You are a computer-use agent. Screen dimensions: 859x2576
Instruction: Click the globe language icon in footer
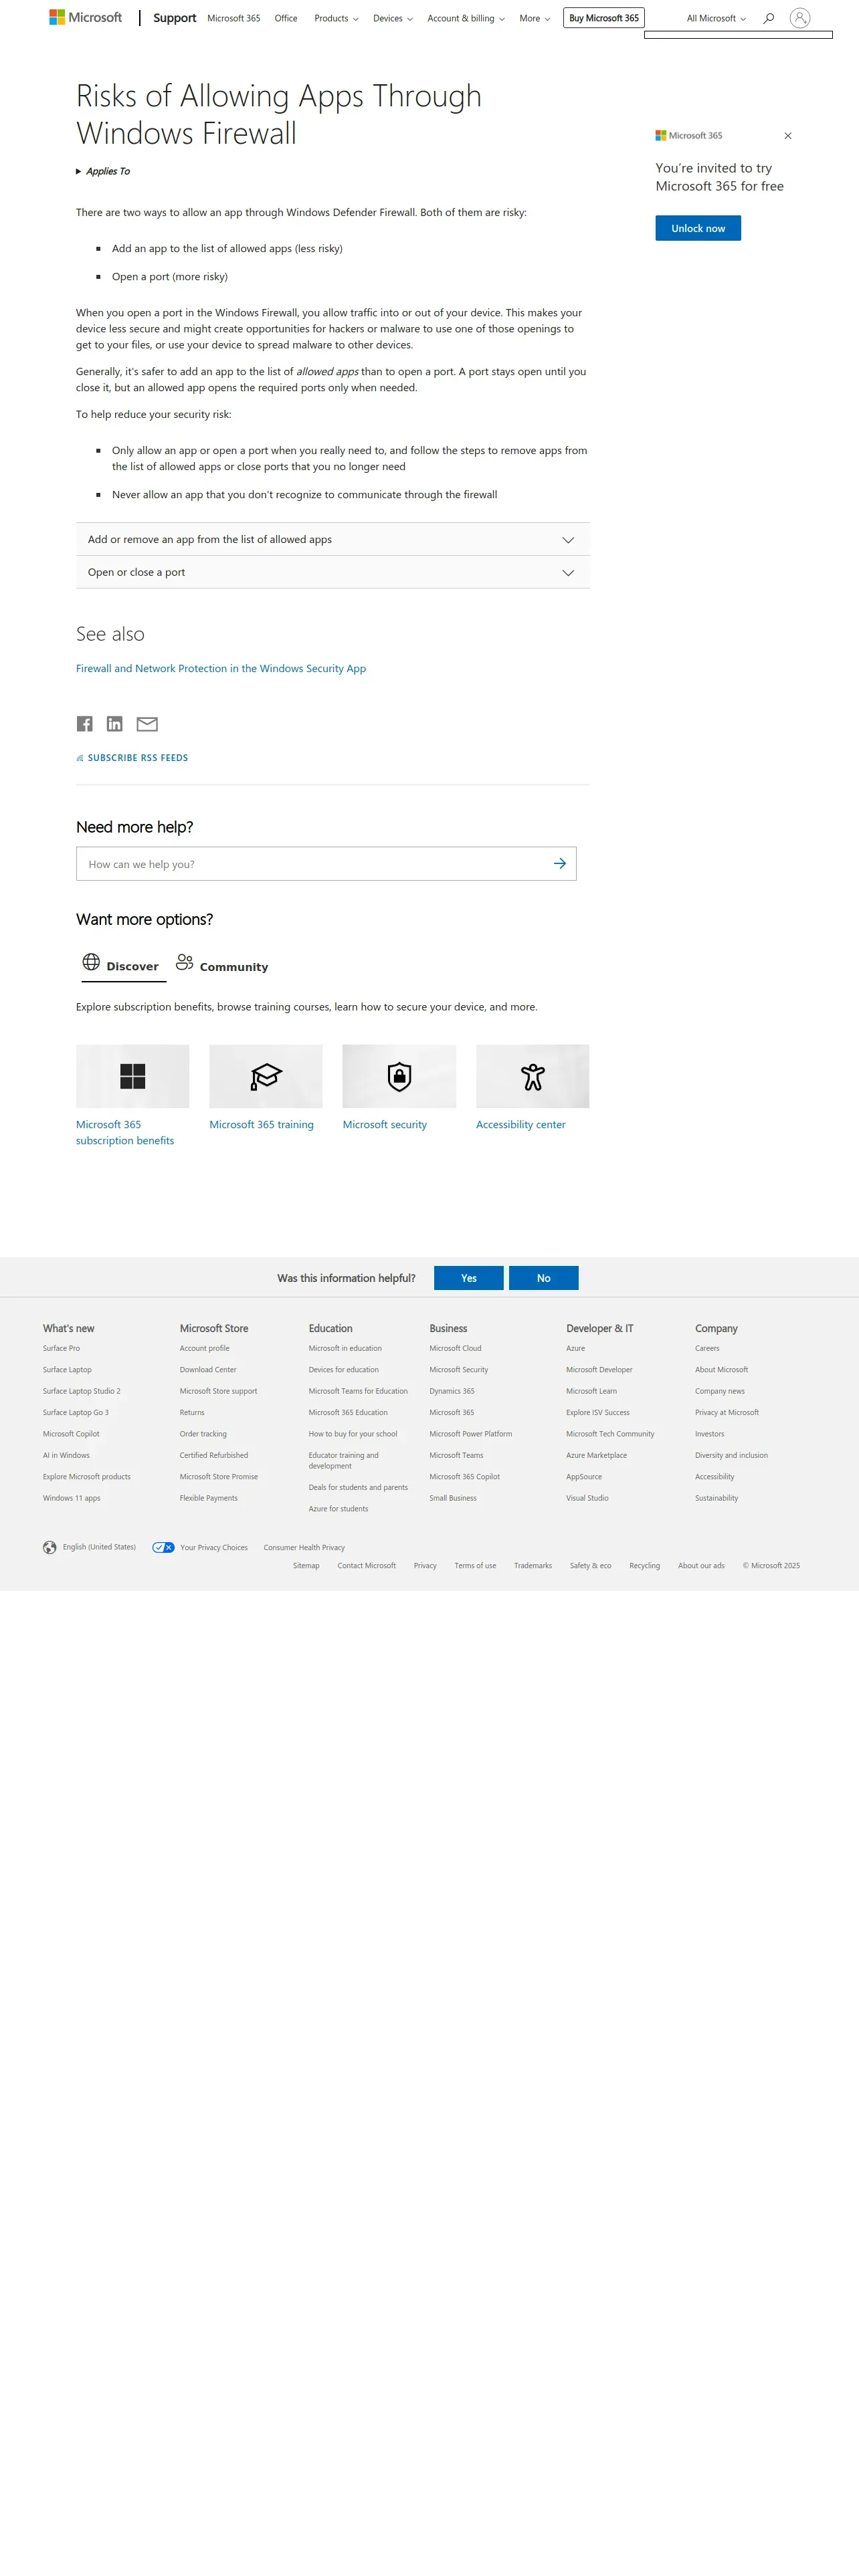[x=50, y=1547]
